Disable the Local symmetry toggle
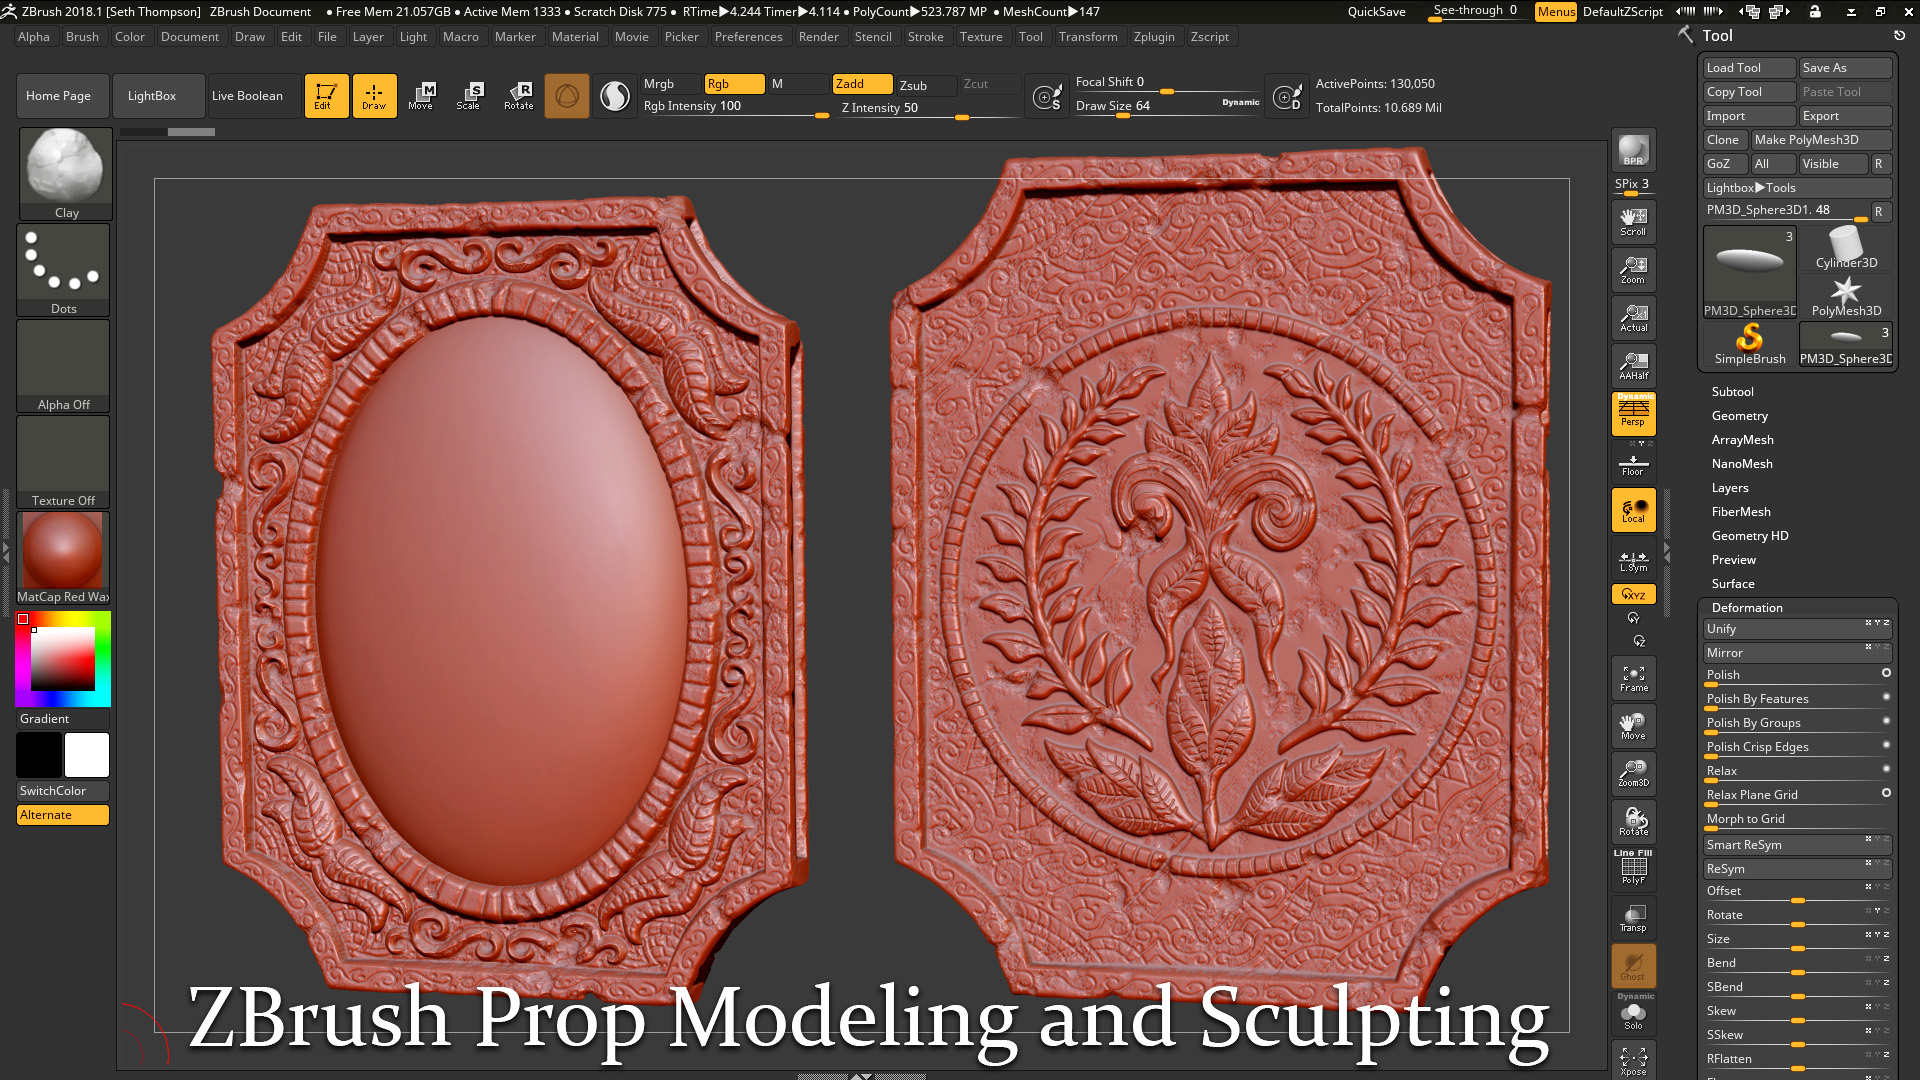This screenshot has height=1080, width=1920. coord(1633,510)
